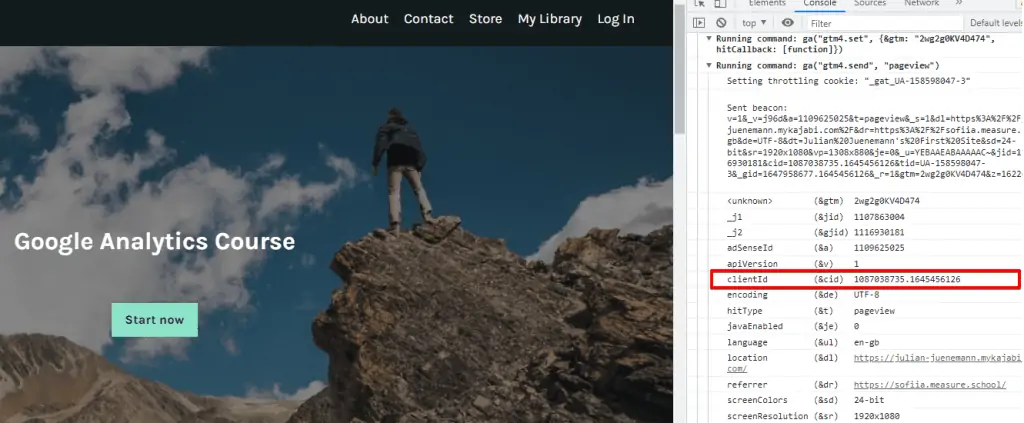
Task: Collapse the gtm4.send pageview entry
Action: [709, 65]
